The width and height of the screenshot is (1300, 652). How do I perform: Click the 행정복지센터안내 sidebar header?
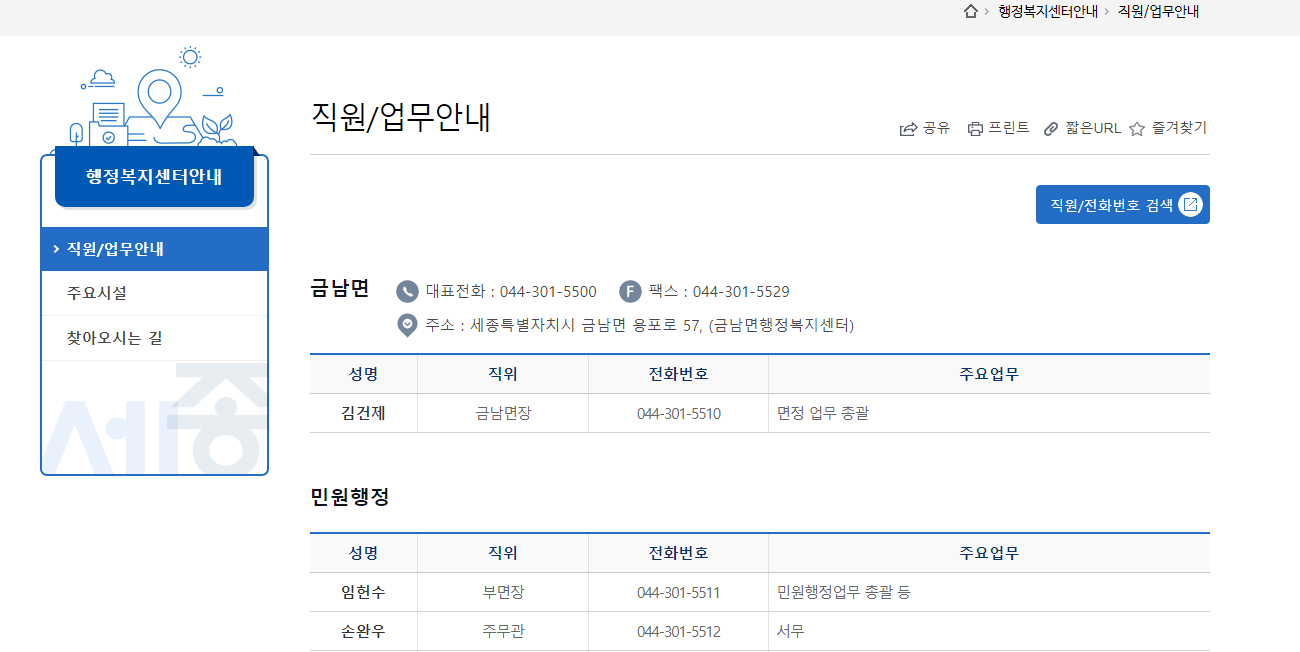click(x=155, y=177)
